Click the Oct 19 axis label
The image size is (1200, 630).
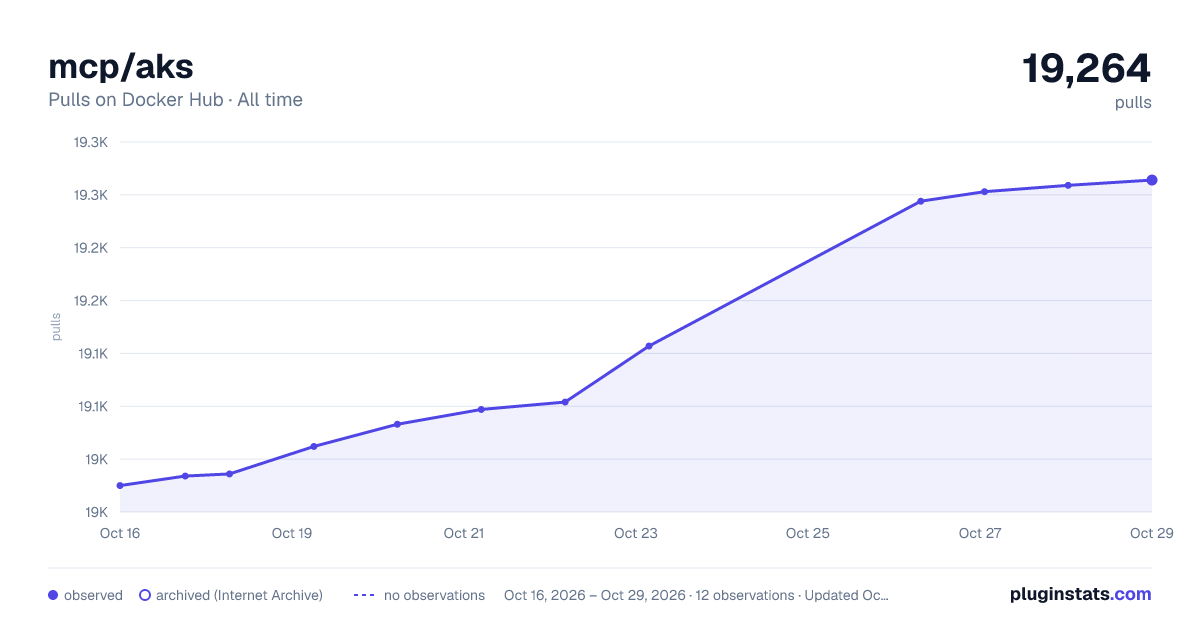(292, 533)
